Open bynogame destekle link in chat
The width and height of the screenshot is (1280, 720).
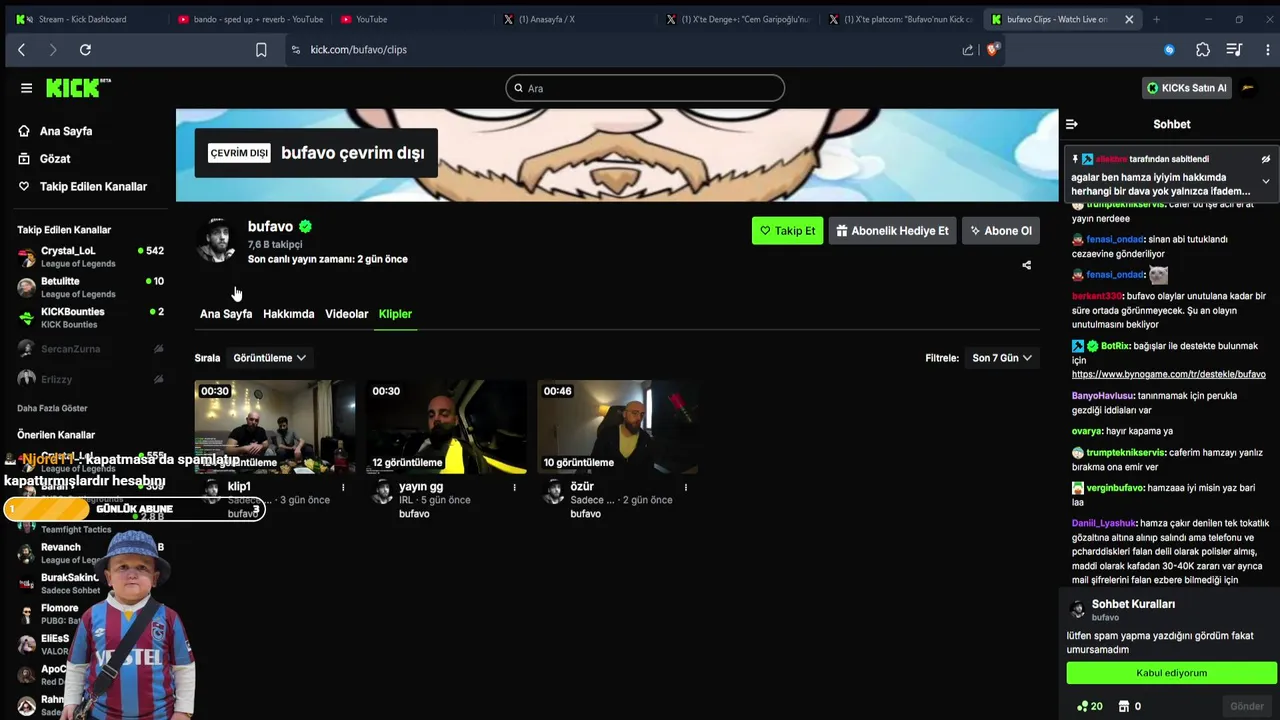click(x=1168, y=374)
